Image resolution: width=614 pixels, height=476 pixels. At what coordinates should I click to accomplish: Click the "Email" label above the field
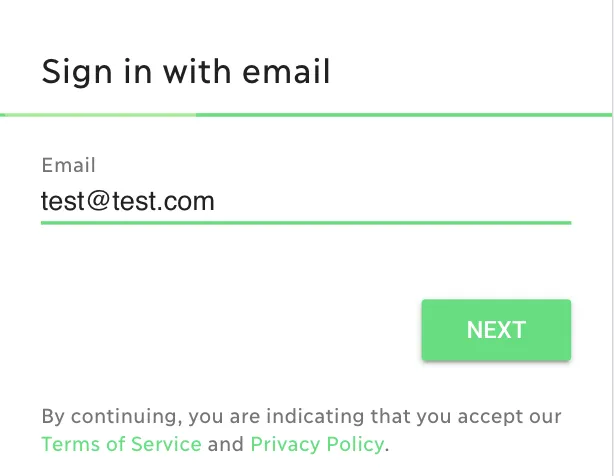point(69,165)
